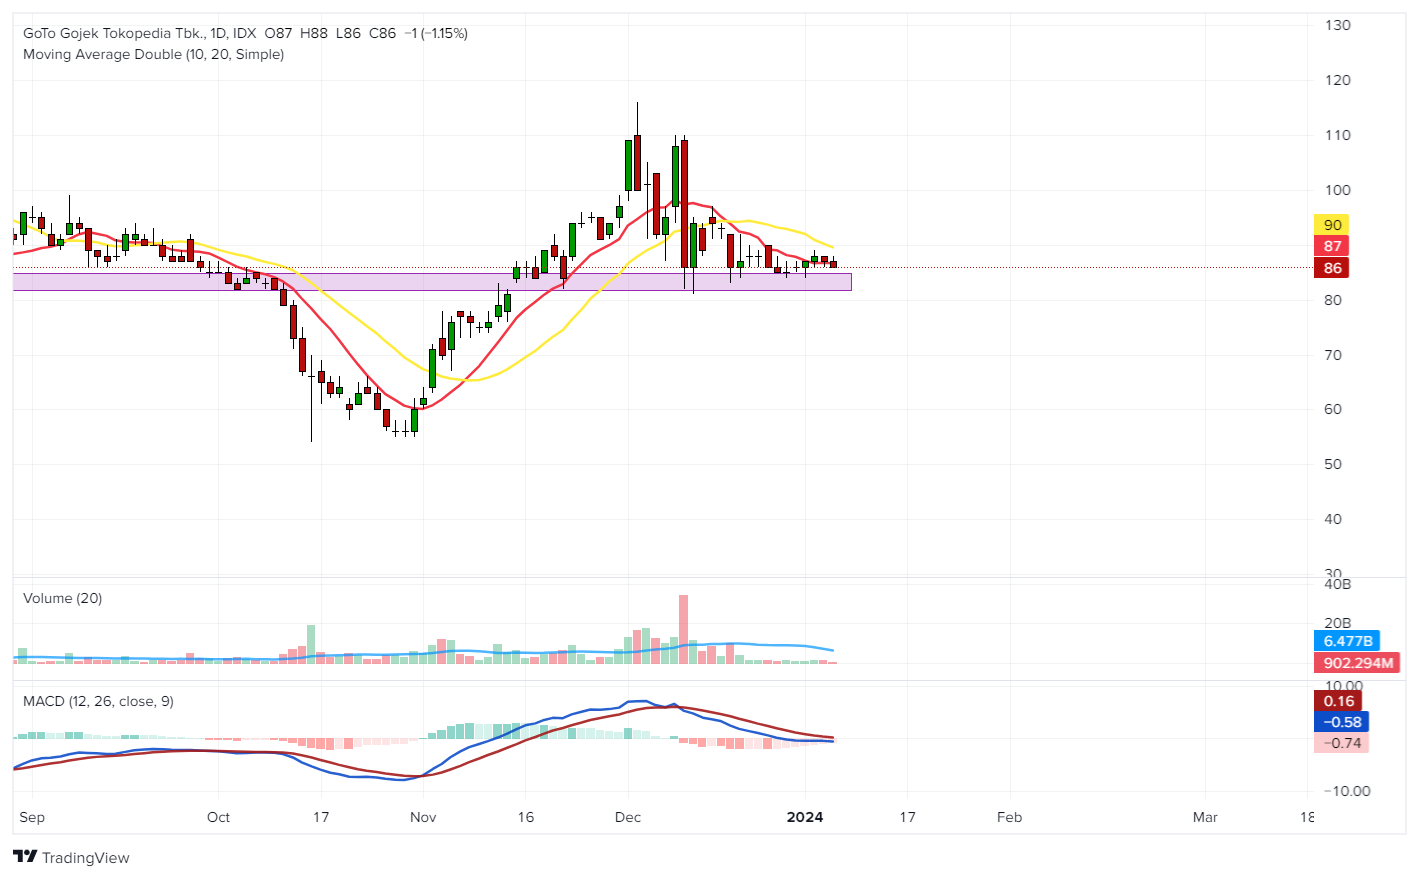
Task: Click the H88 high value in header
Action: [313, 33]
